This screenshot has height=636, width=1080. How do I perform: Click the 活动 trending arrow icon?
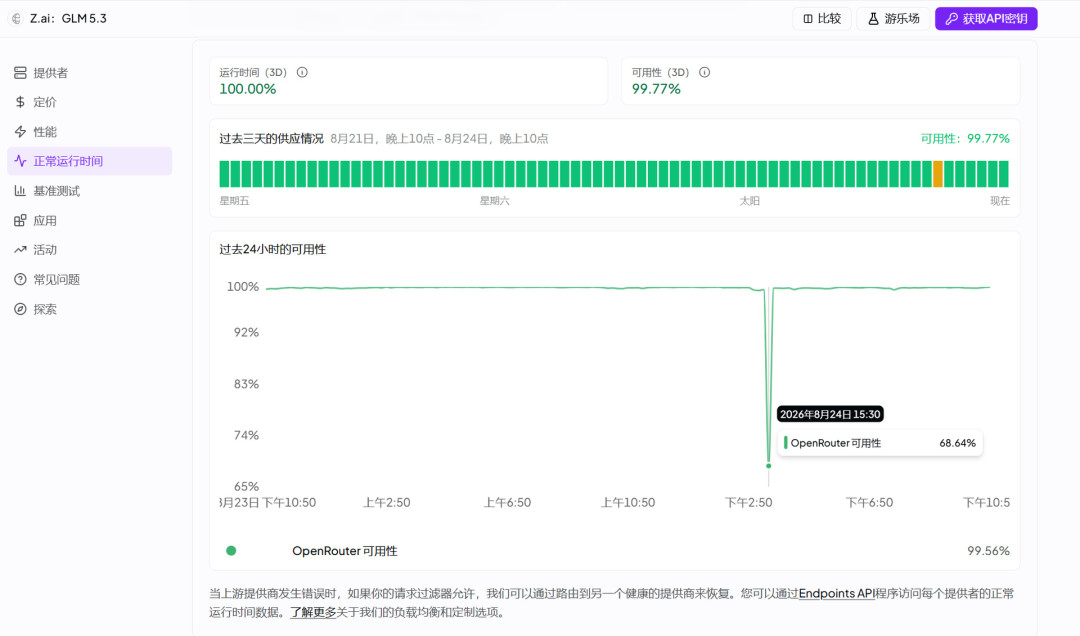[20, 249]
